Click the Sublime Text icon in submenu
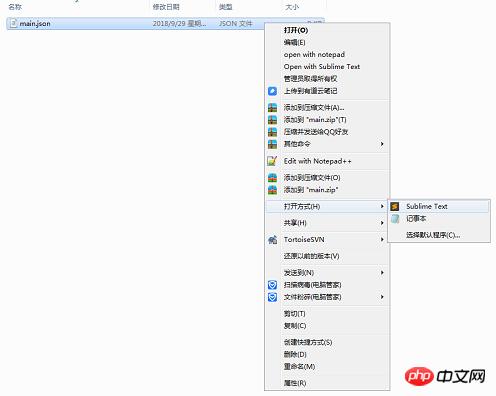This screenshot has height=396, width=496. (395, 207)
